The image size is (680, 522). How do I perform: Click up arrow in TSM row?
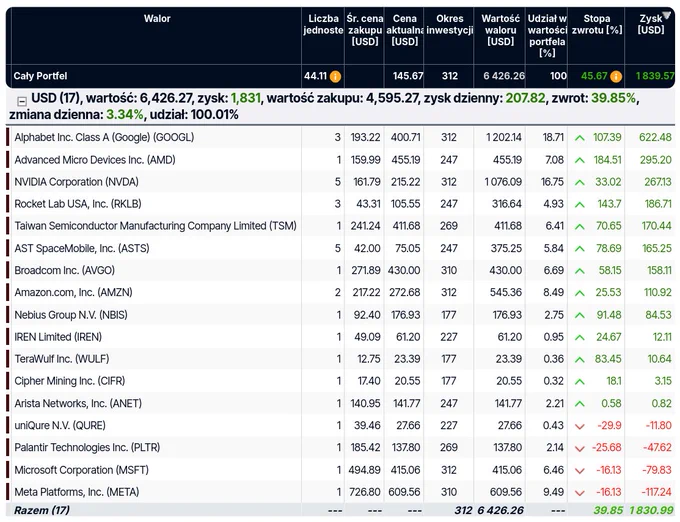(x=579, y=226)
